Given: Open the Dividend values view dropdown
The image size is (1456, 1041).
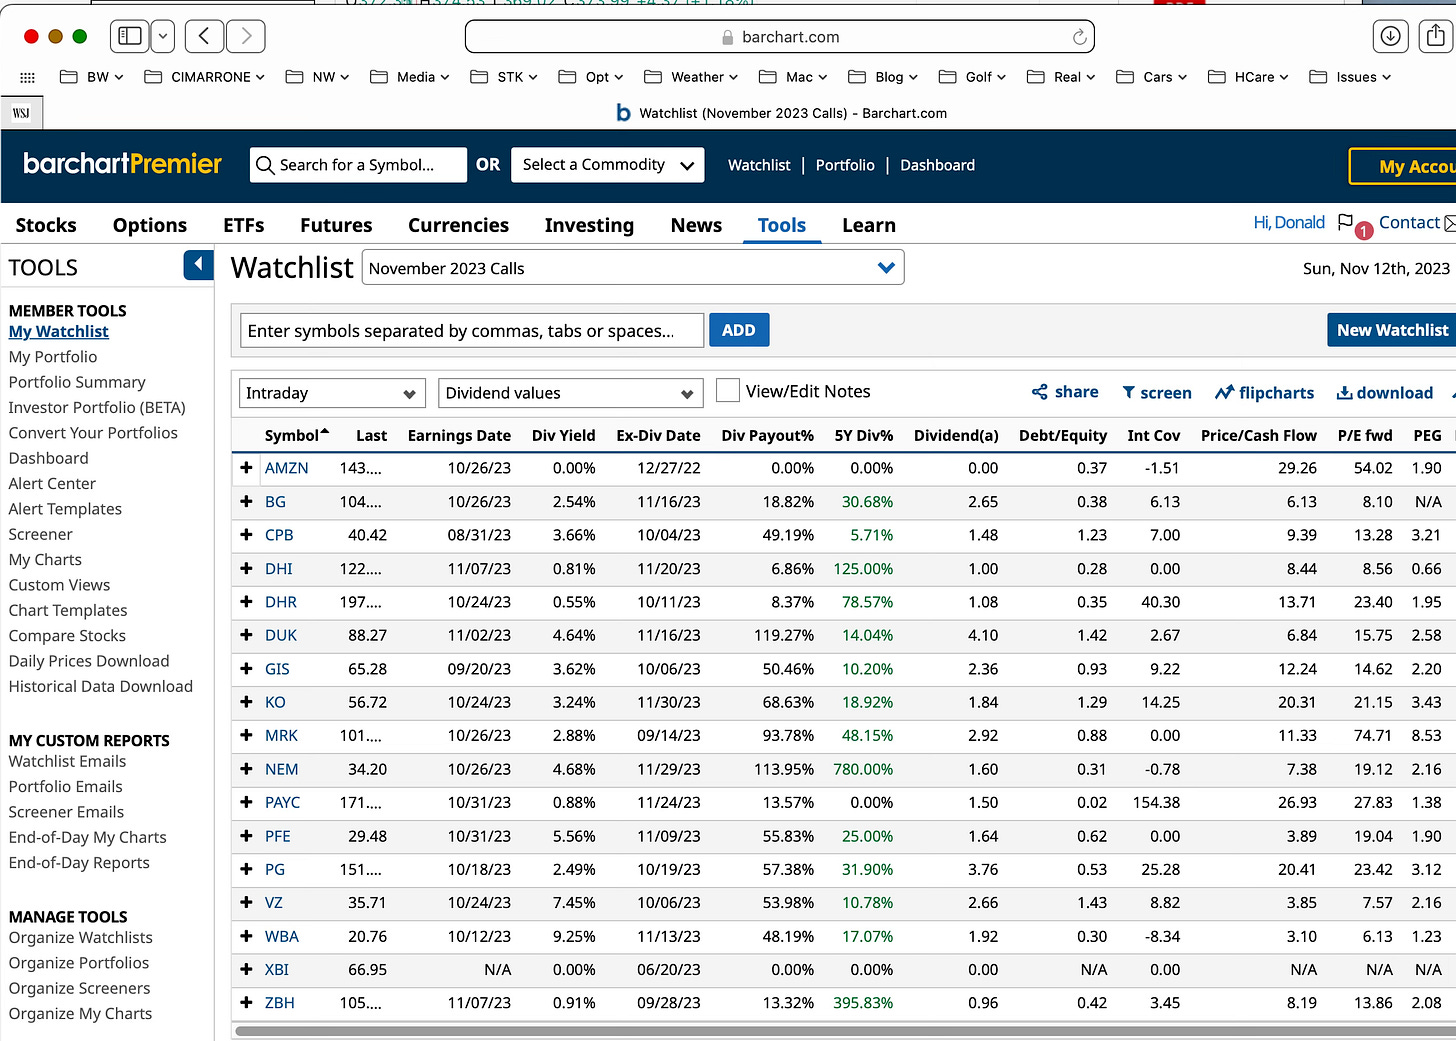Looking at the screenshot, I should tap(570, 393).
